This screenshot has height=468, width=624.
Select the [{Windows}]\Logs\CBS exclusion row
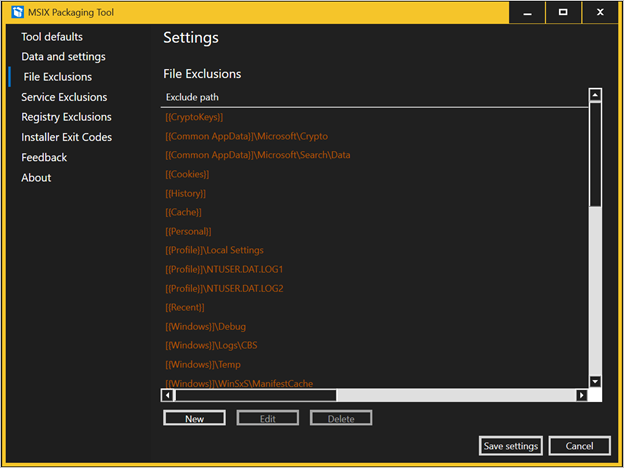pyautogui.click(x=374, y=345)
